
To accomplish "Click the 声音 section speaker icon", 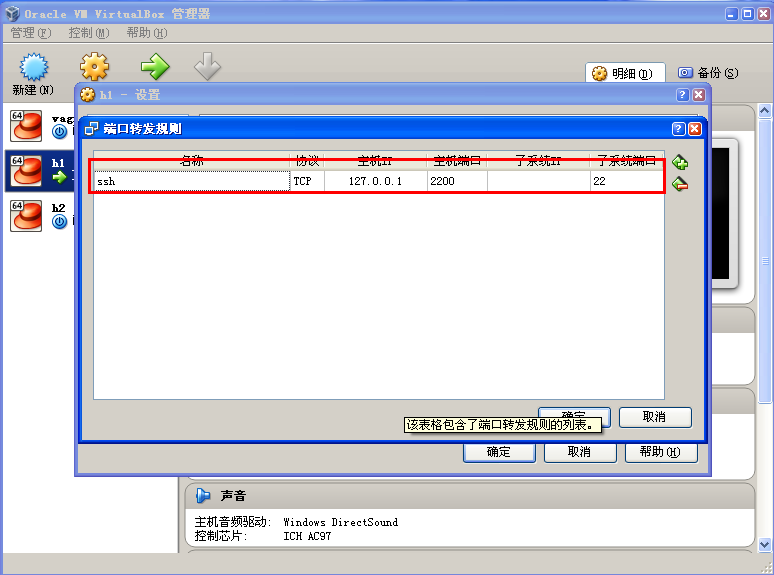I will (x=203, y=496).
